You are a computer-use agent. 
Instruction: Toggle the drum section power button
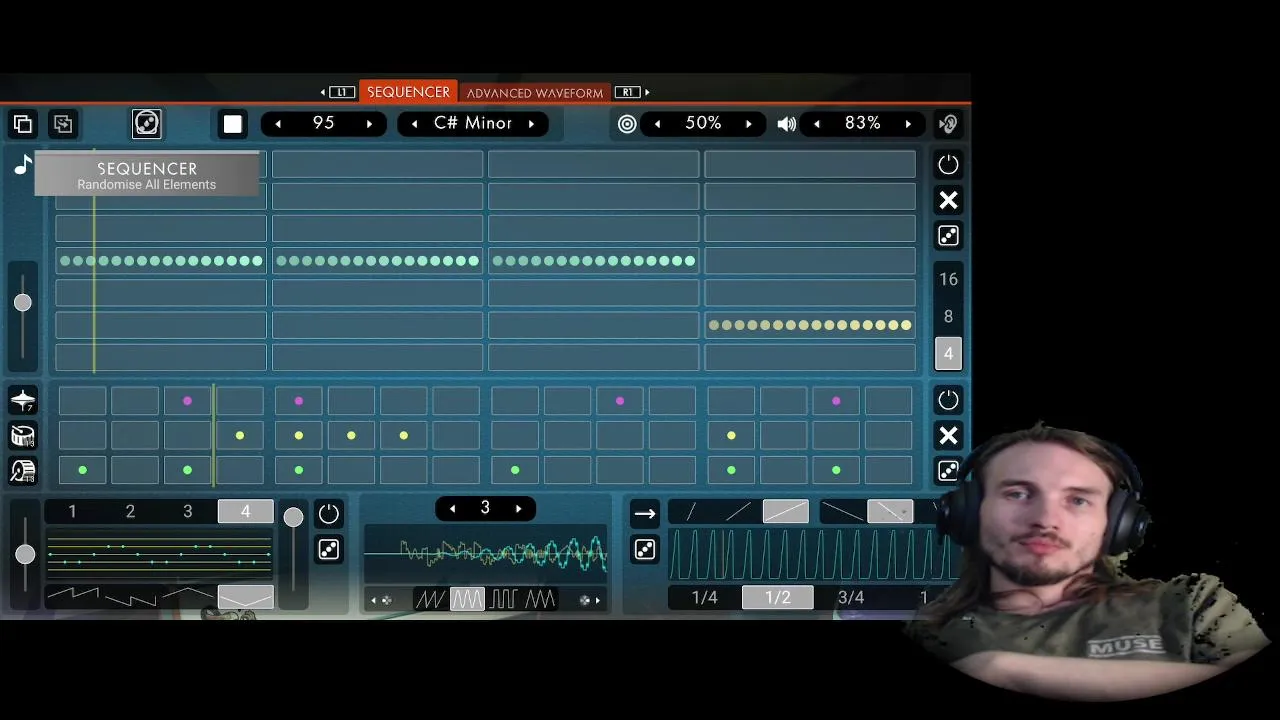click(x=948, y=400)
